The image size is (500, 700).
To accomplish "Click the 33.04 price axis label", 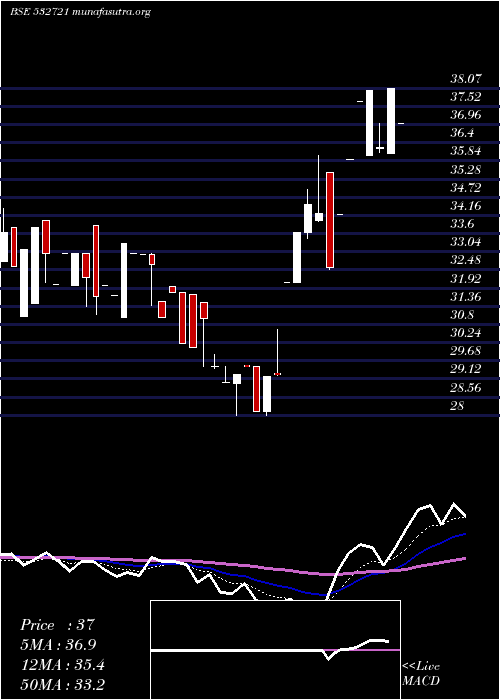I will [x=466, y=242].
